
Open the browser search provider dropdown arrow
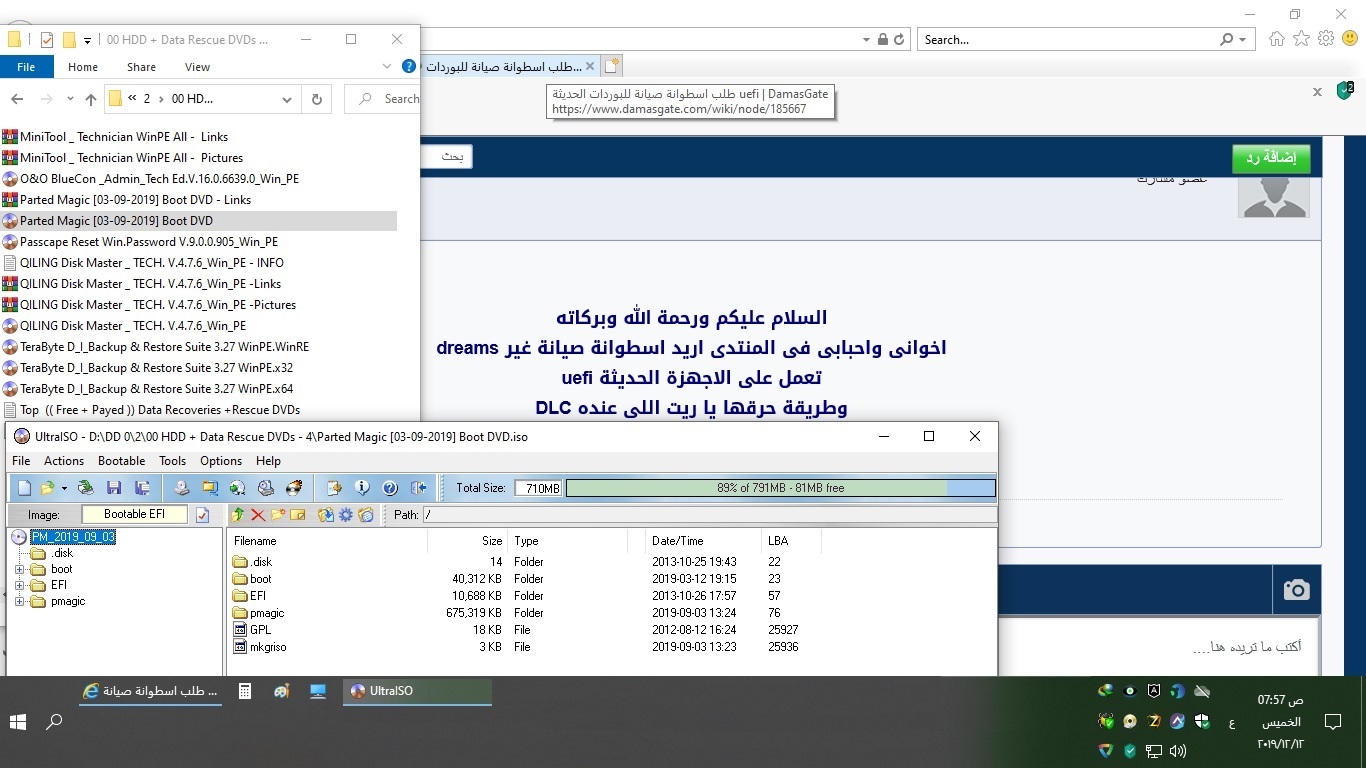click(x=1244, y=40)
